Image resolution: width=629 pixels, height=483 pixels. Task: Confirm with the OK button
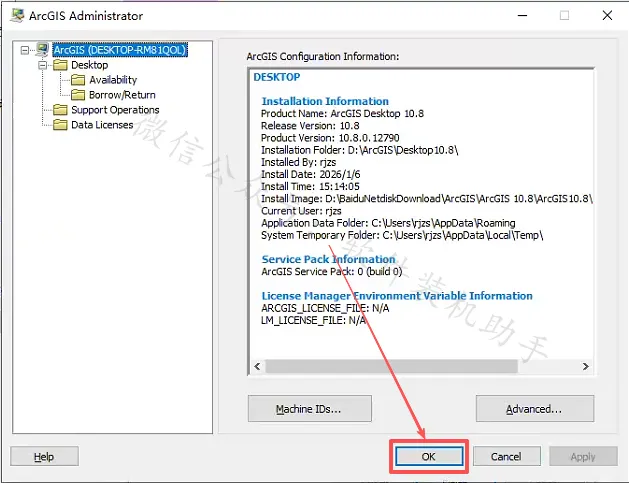click(429, 457)
